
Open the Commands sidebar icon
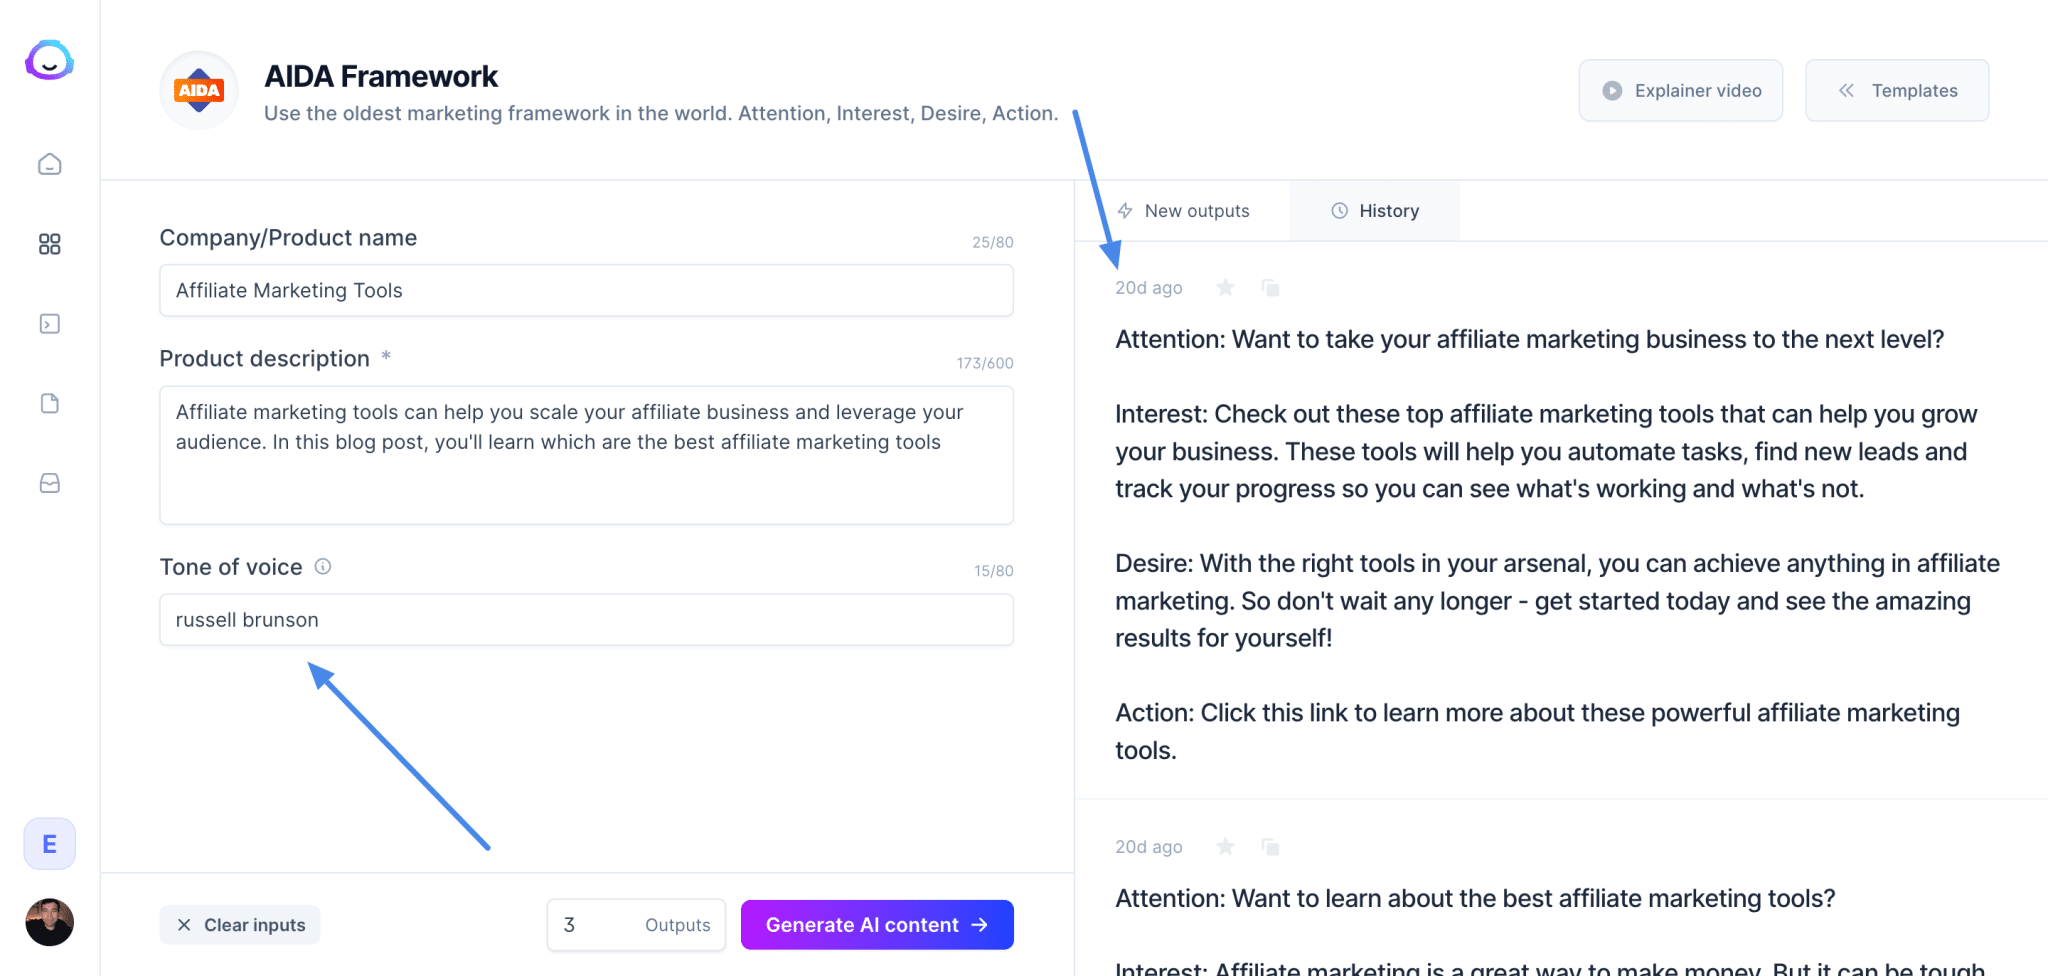pyautogui.click(x=49, y=324)
